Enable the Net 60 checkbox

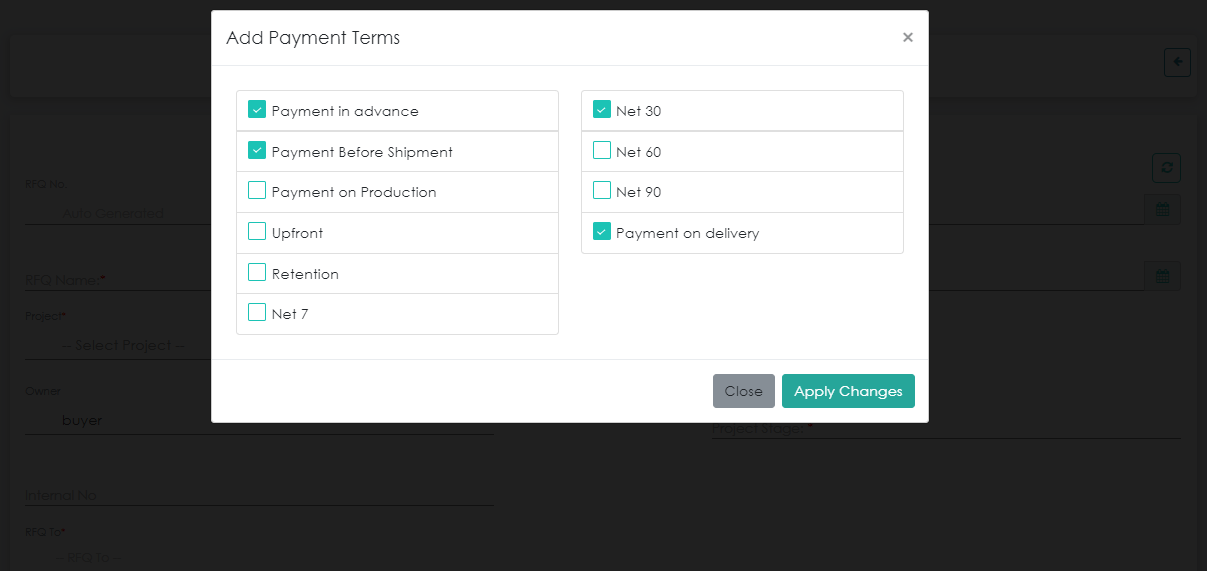click(x=602, y=151)
